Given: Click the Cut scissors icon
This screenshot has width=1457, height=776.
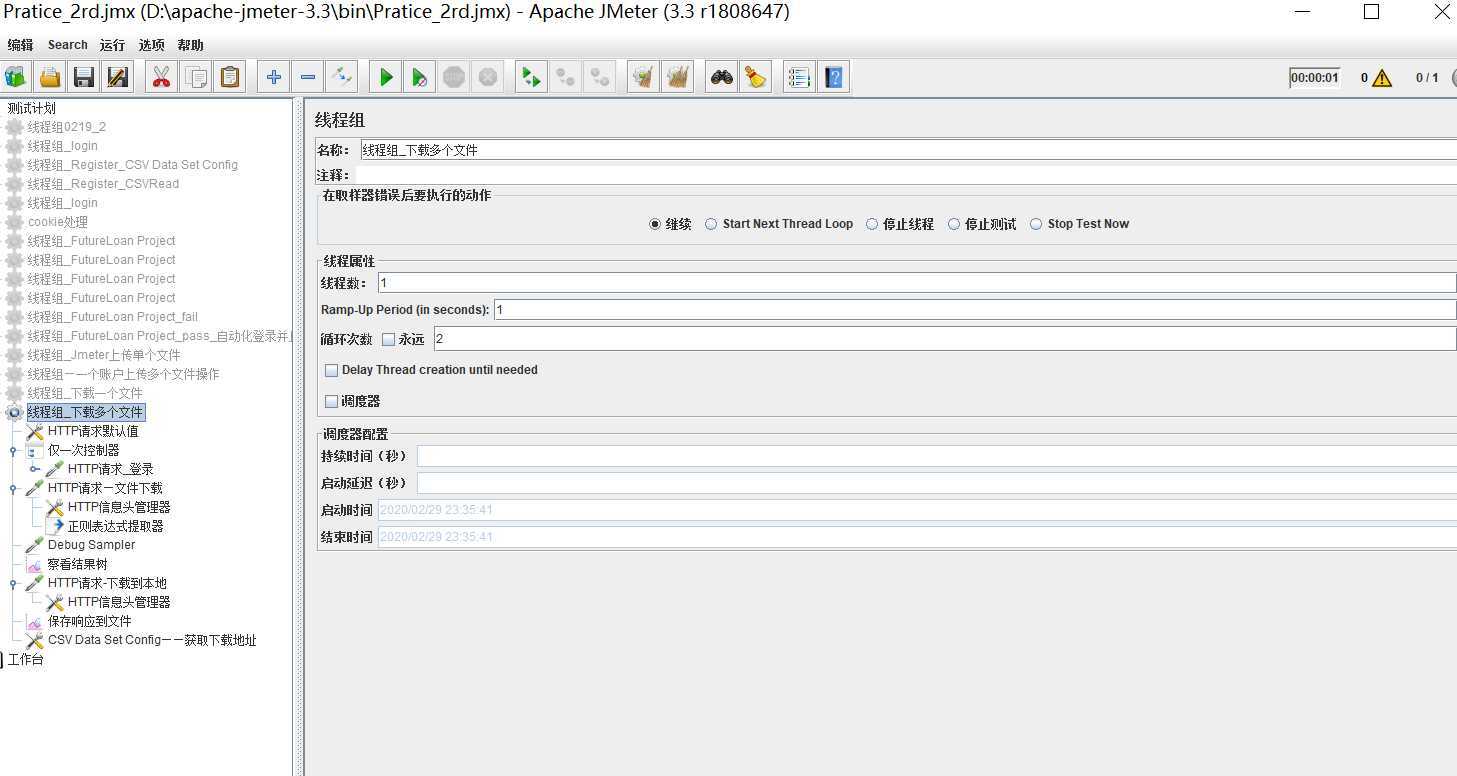Looking at the screenshot, I should pyautogui.click(x=160, y=77).
